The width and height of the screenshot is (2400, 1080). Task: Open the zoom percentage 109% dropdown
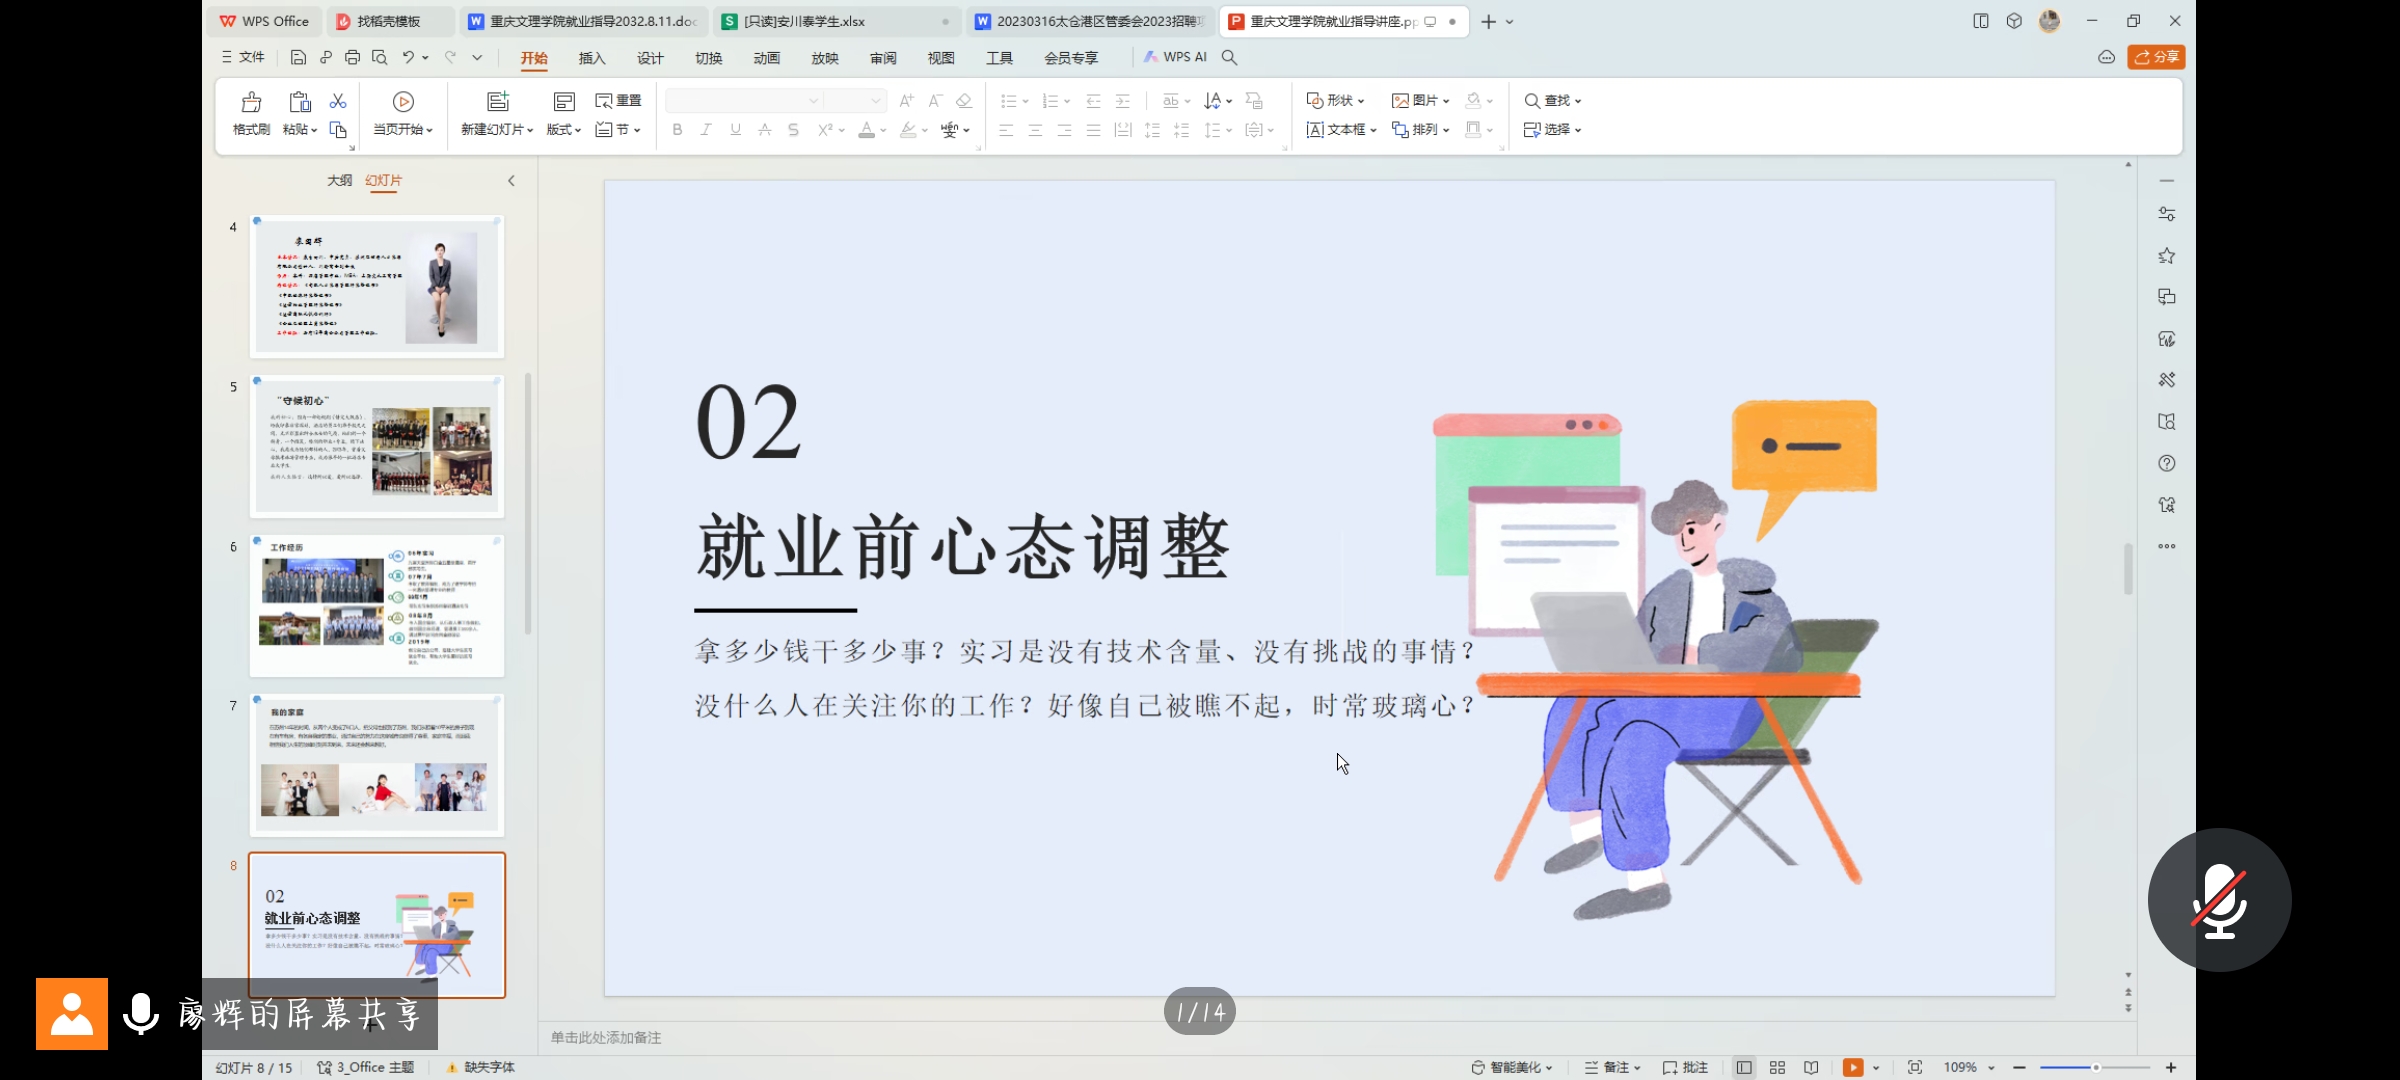tap(1968, 1067)
